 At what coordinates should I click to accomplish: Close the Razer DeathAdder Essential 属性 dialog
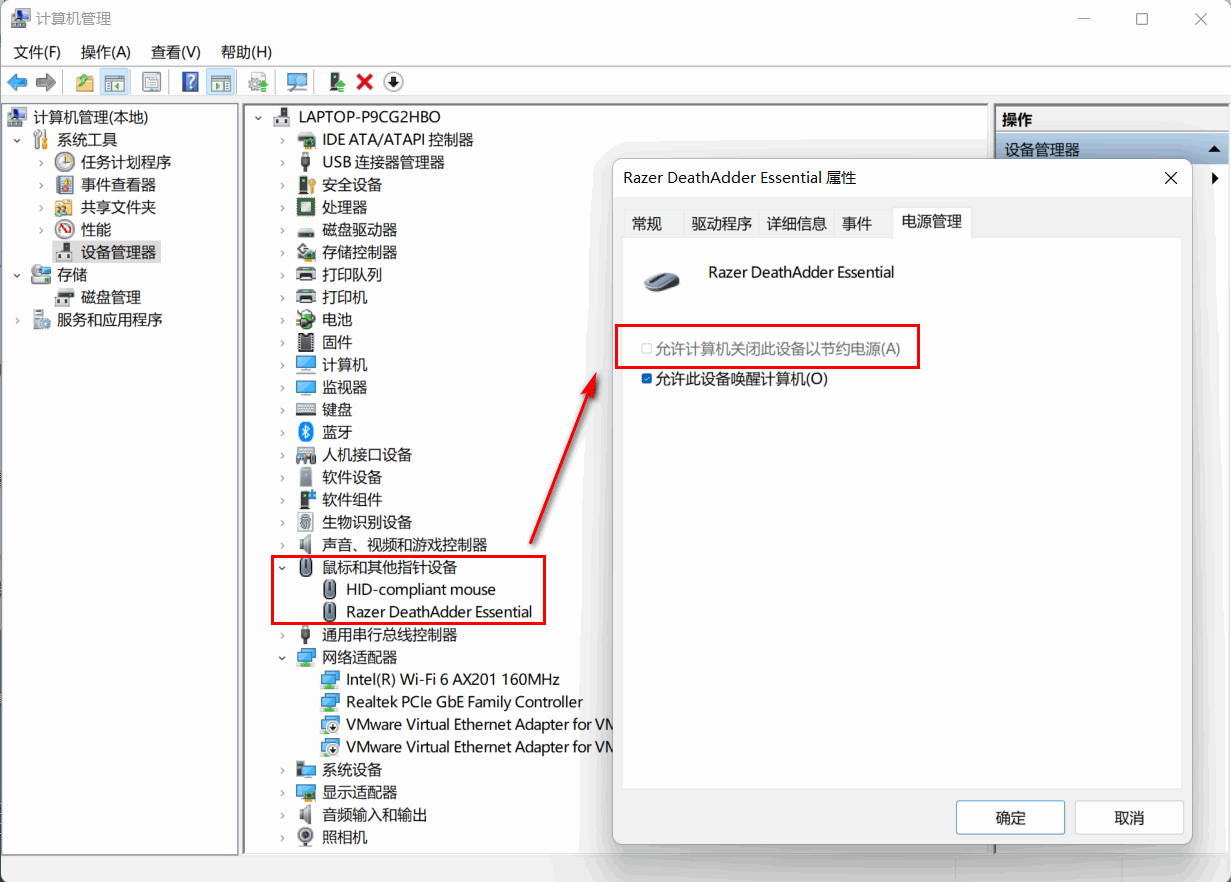point(1170,178)
